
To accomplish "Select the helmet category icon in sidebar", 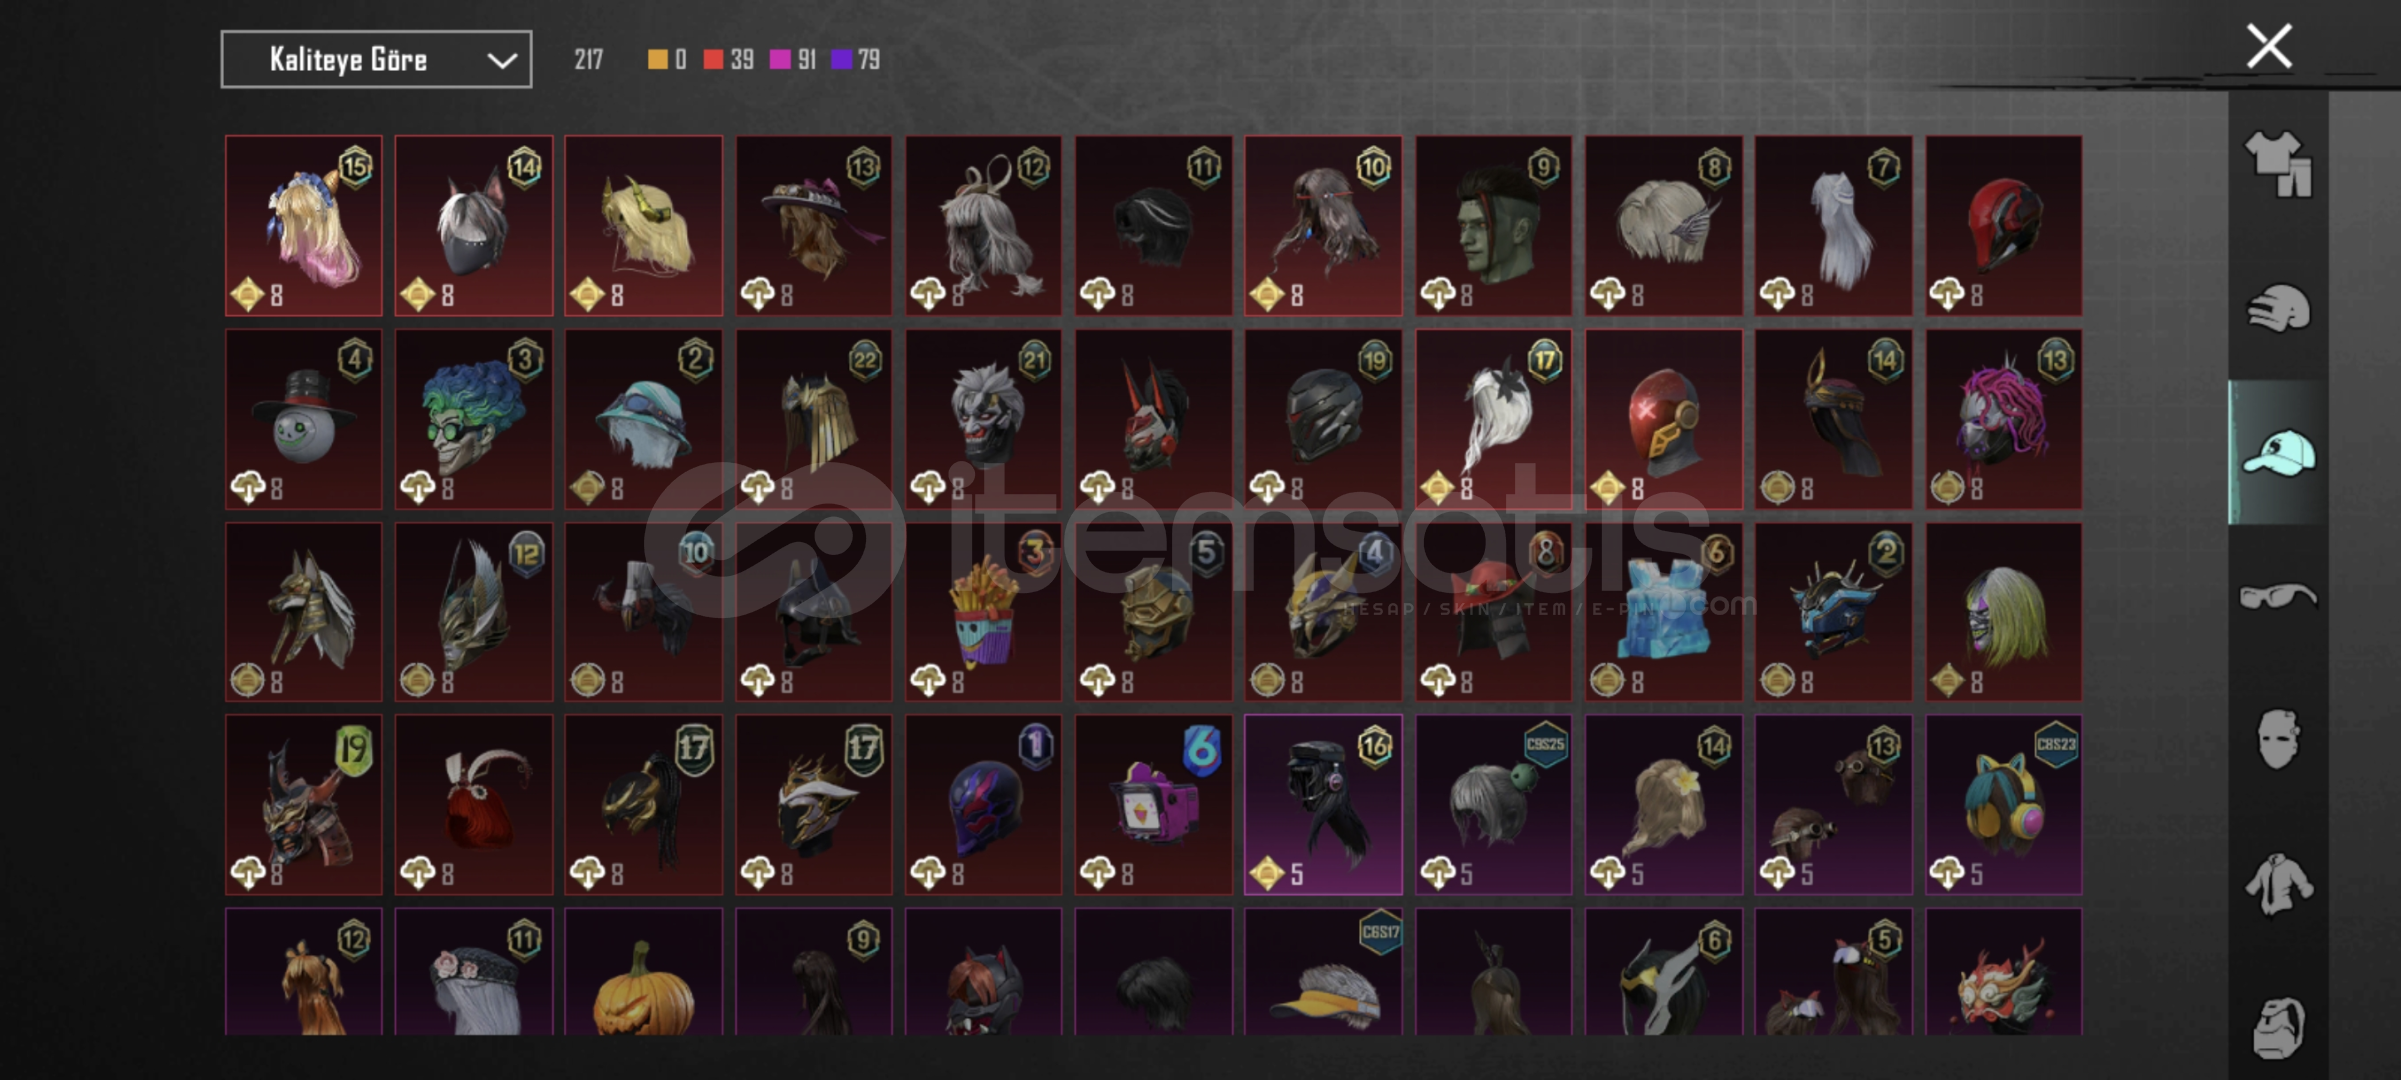I will point(2278,308).
